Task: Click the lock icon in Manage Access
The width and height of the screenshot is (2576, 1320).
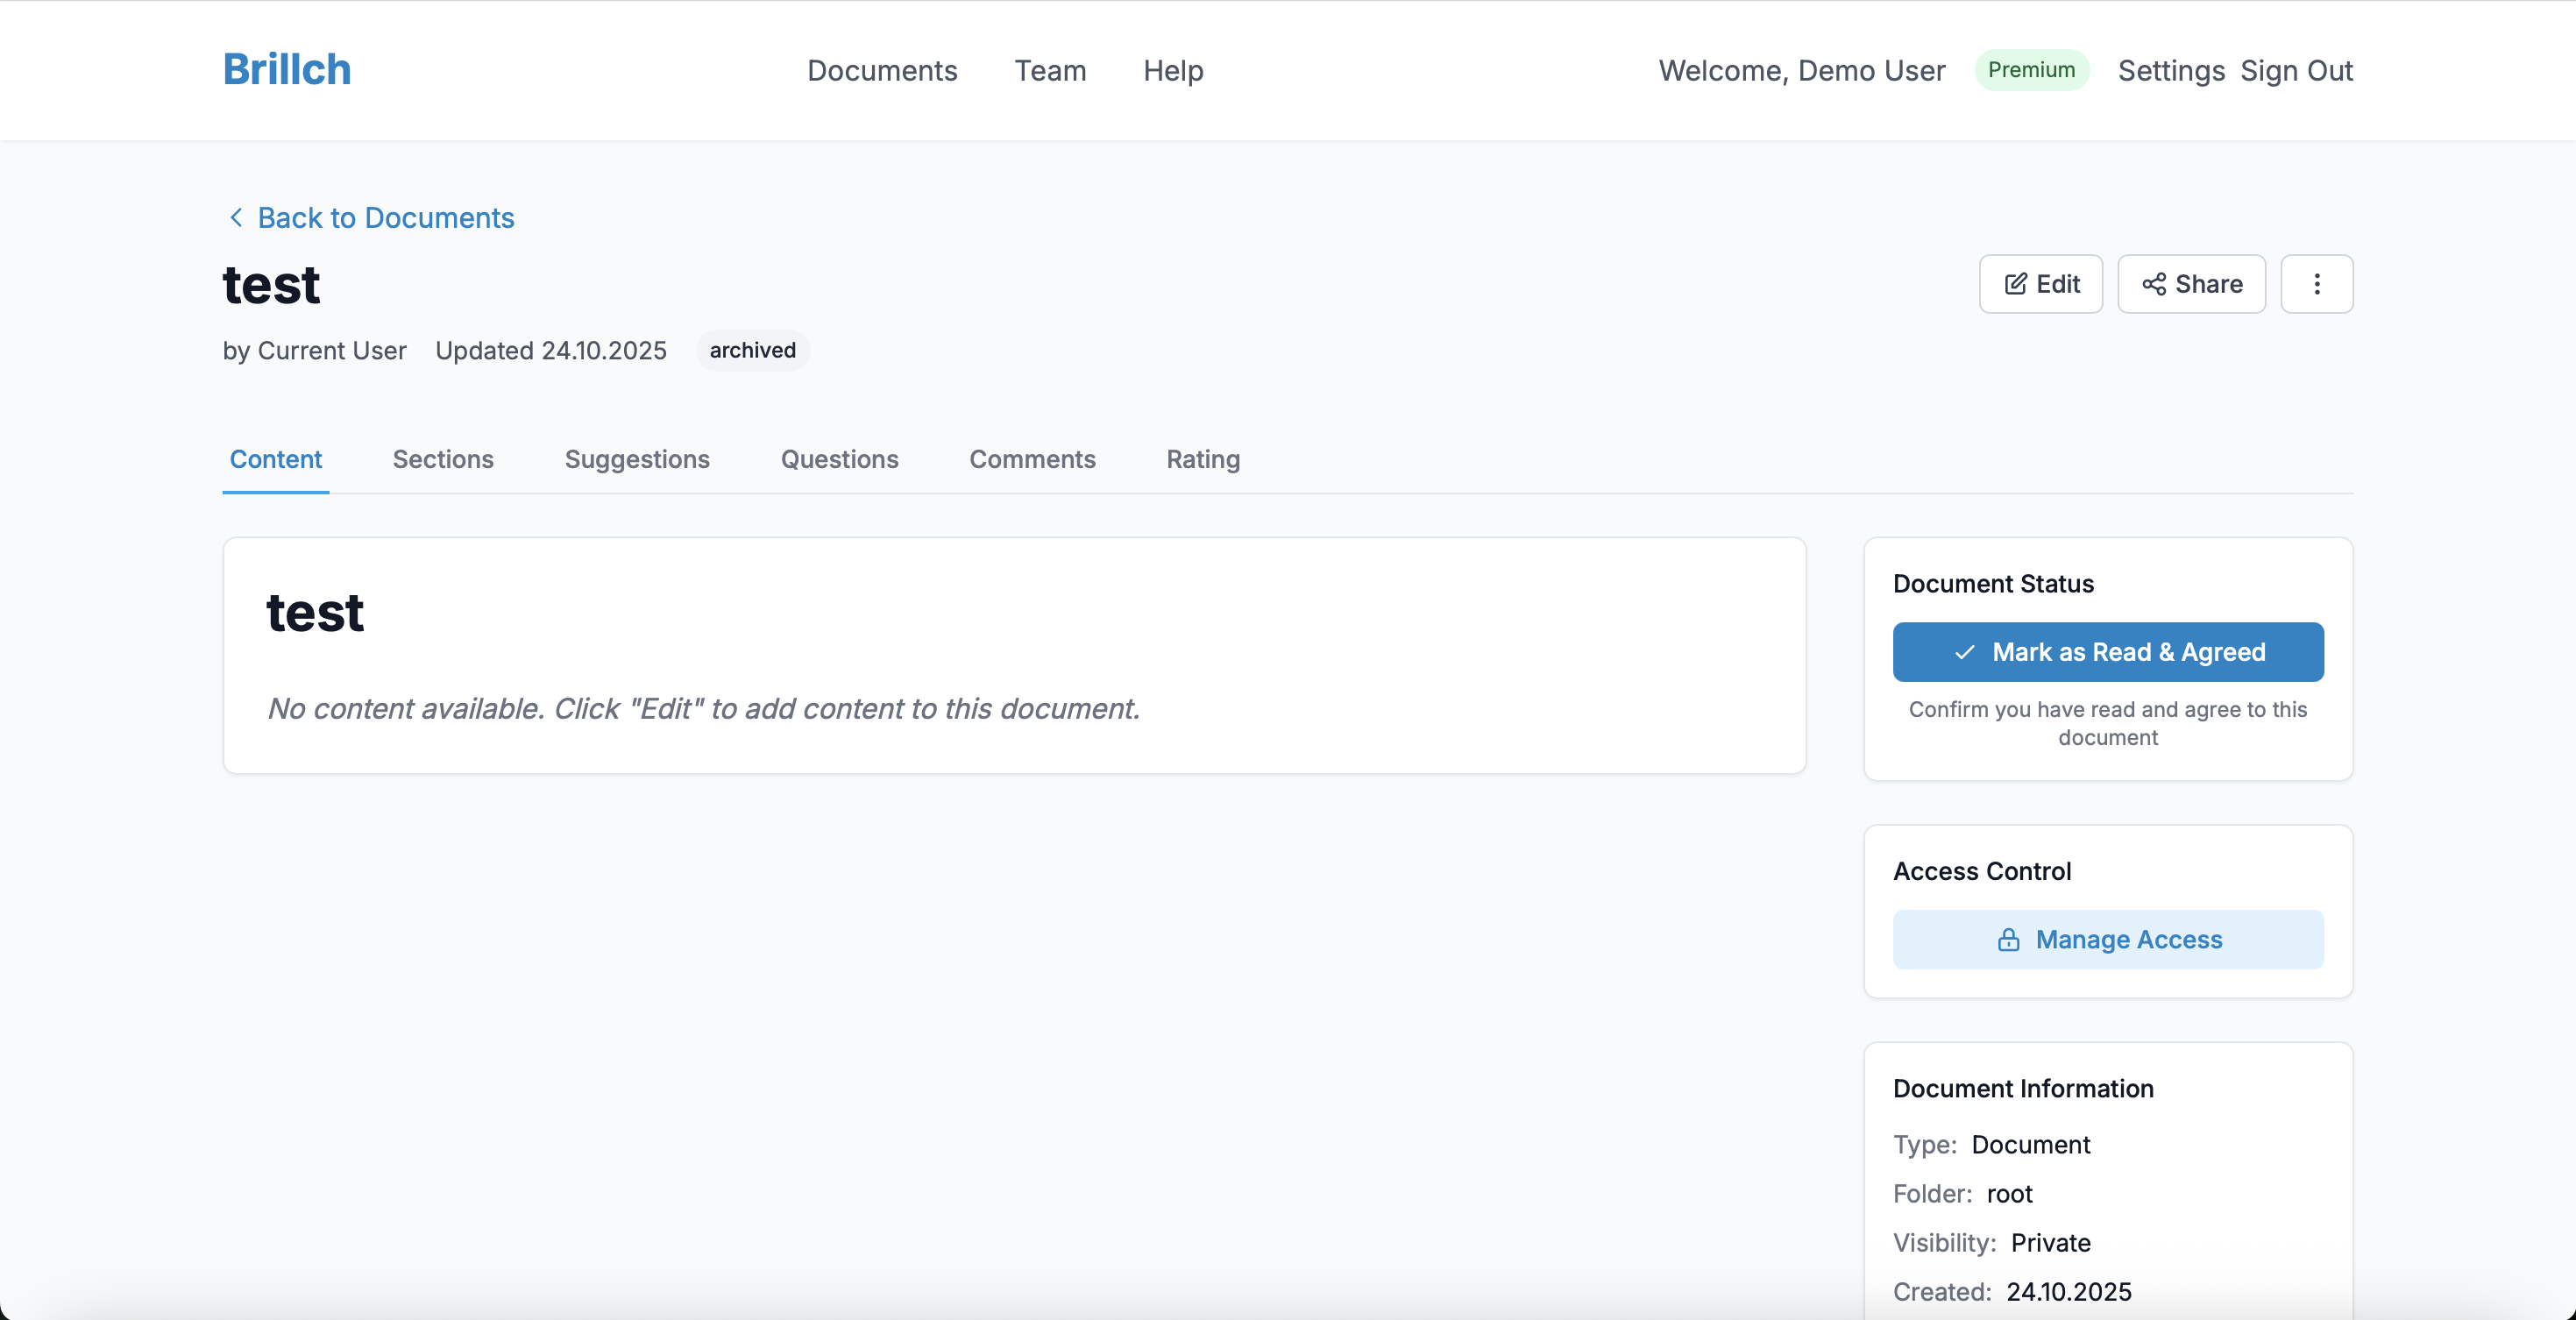Action: pos(2008,940)
